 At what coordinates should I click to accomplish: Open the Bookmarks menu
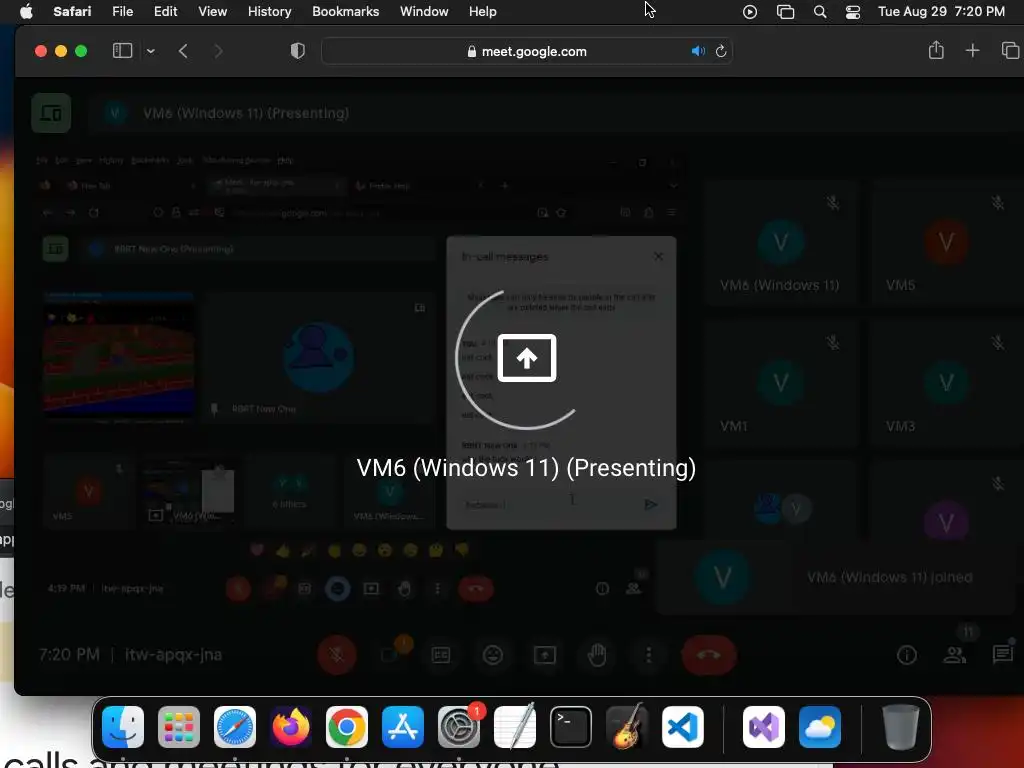click(x=345, y=11)
